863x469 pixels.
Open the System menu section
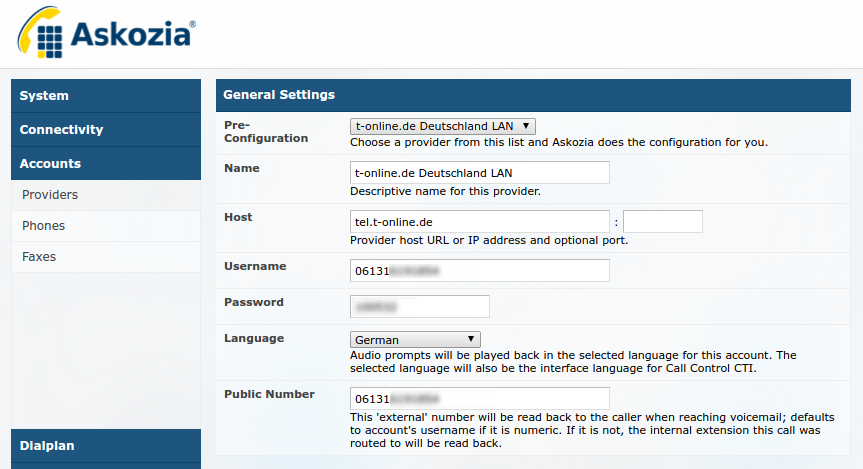click(x=106, y=96)
